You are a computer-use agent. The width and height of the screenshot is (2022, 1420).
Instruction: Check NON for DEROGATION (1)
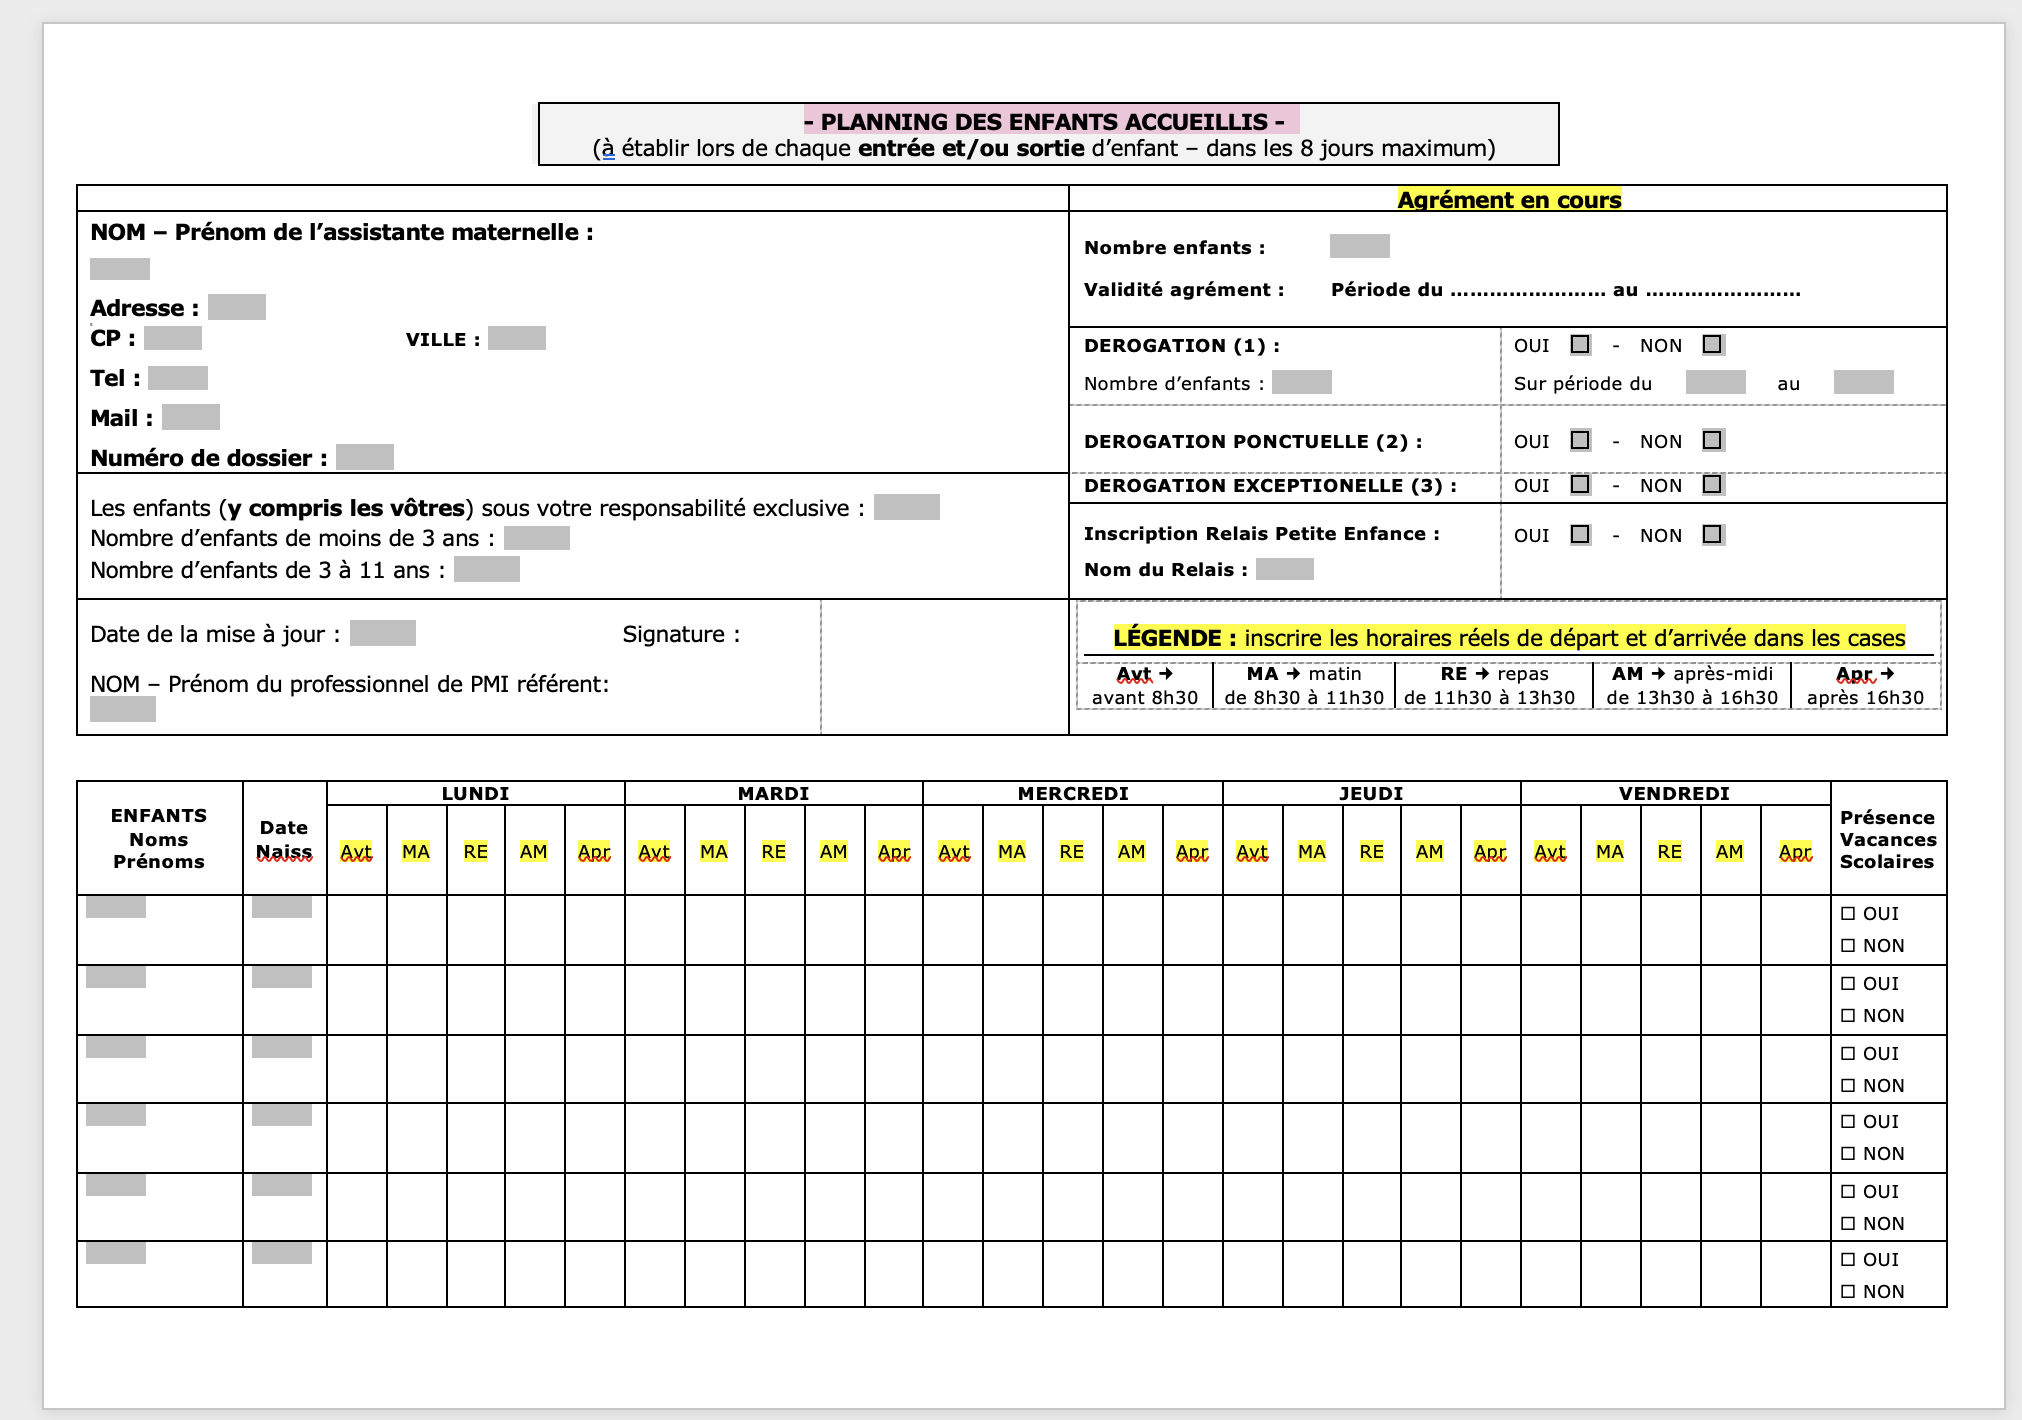pos(1713,345)
